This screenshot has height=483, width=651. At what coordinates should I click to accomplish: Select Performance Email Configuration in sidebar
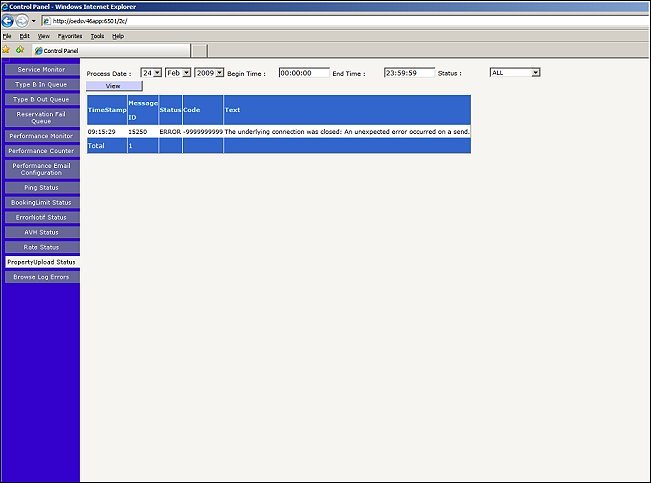click(41, 169)
